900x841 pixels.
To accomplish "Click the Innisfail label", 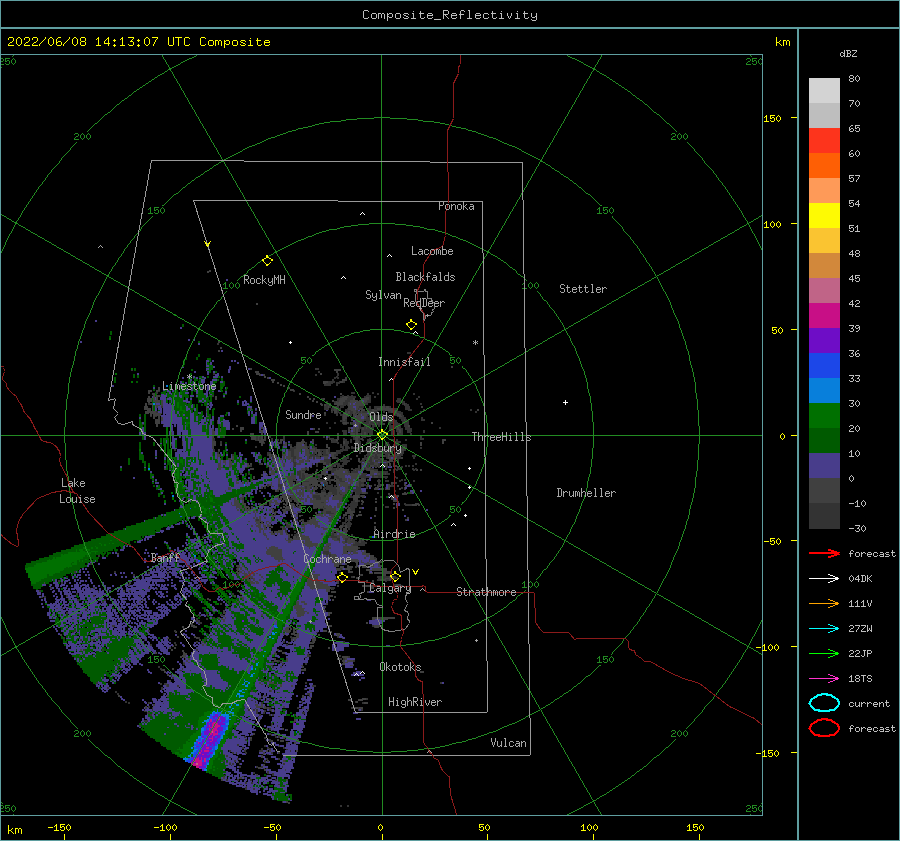I will pyautogui.click(x=404, y=362).
